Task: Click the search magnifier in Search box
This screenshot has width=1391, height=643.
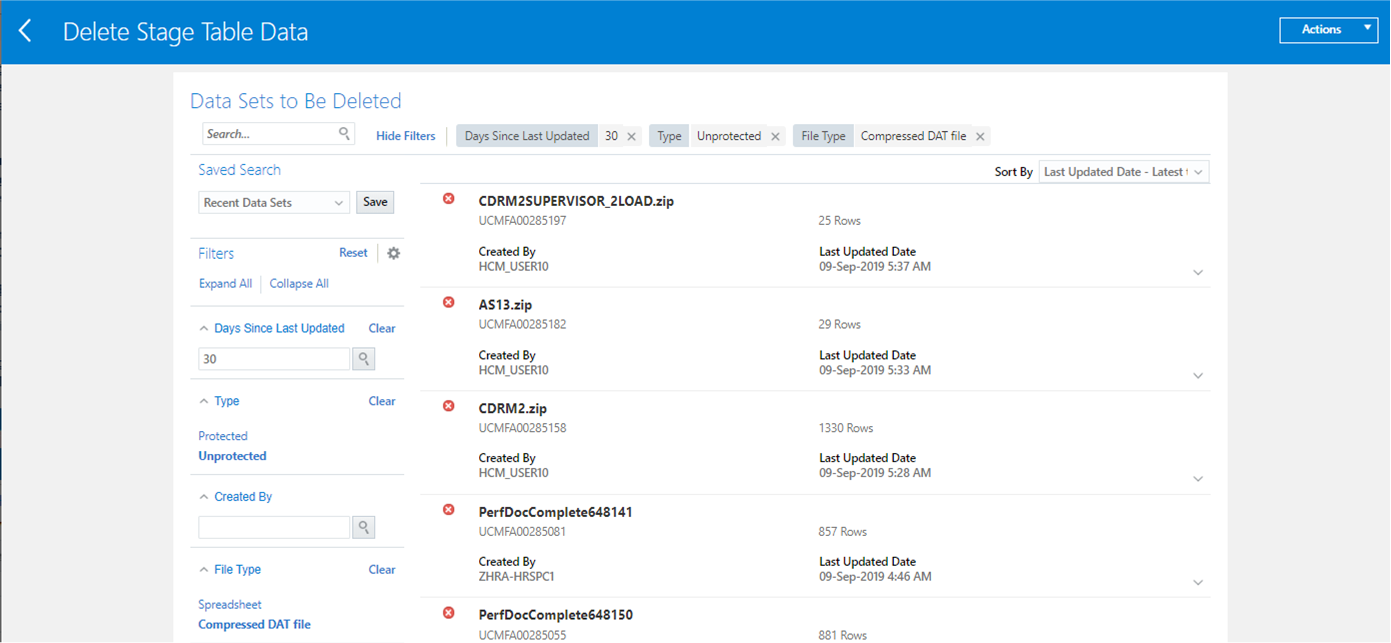Action: [344, 133]
